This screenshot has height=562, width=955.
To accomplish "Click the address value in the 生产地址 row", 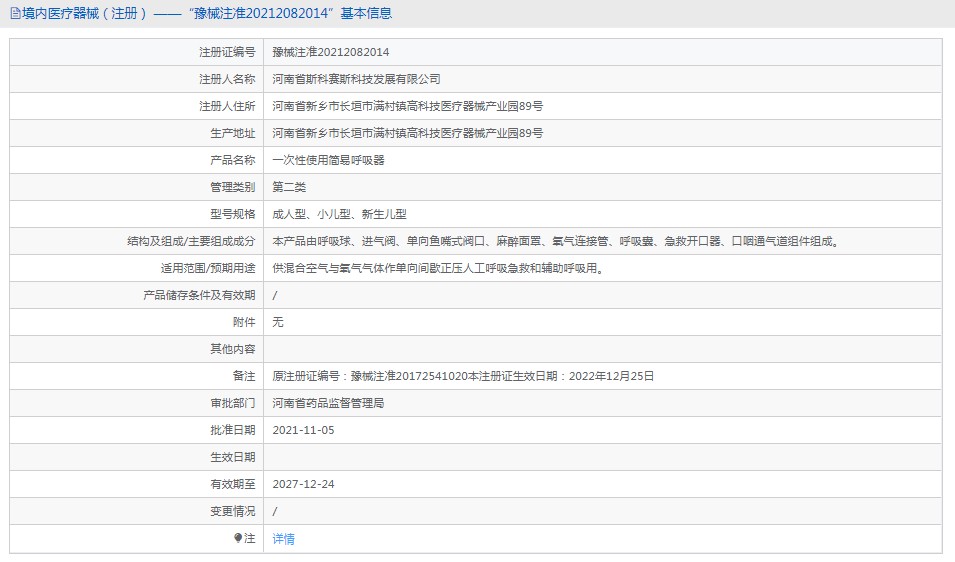I will [x=407, y=133].
